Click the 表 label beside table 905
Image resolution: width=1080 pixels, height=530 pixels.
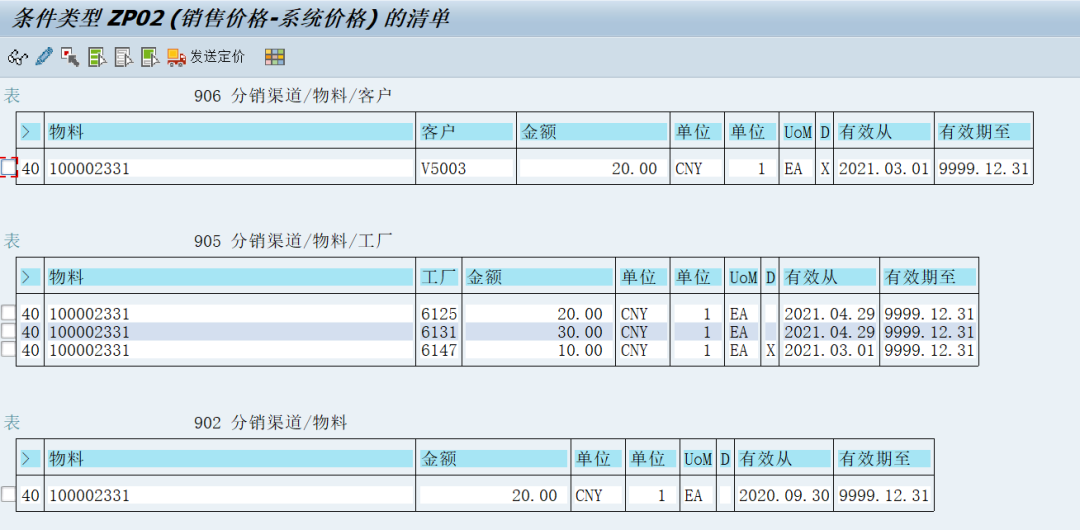(12, 241)
